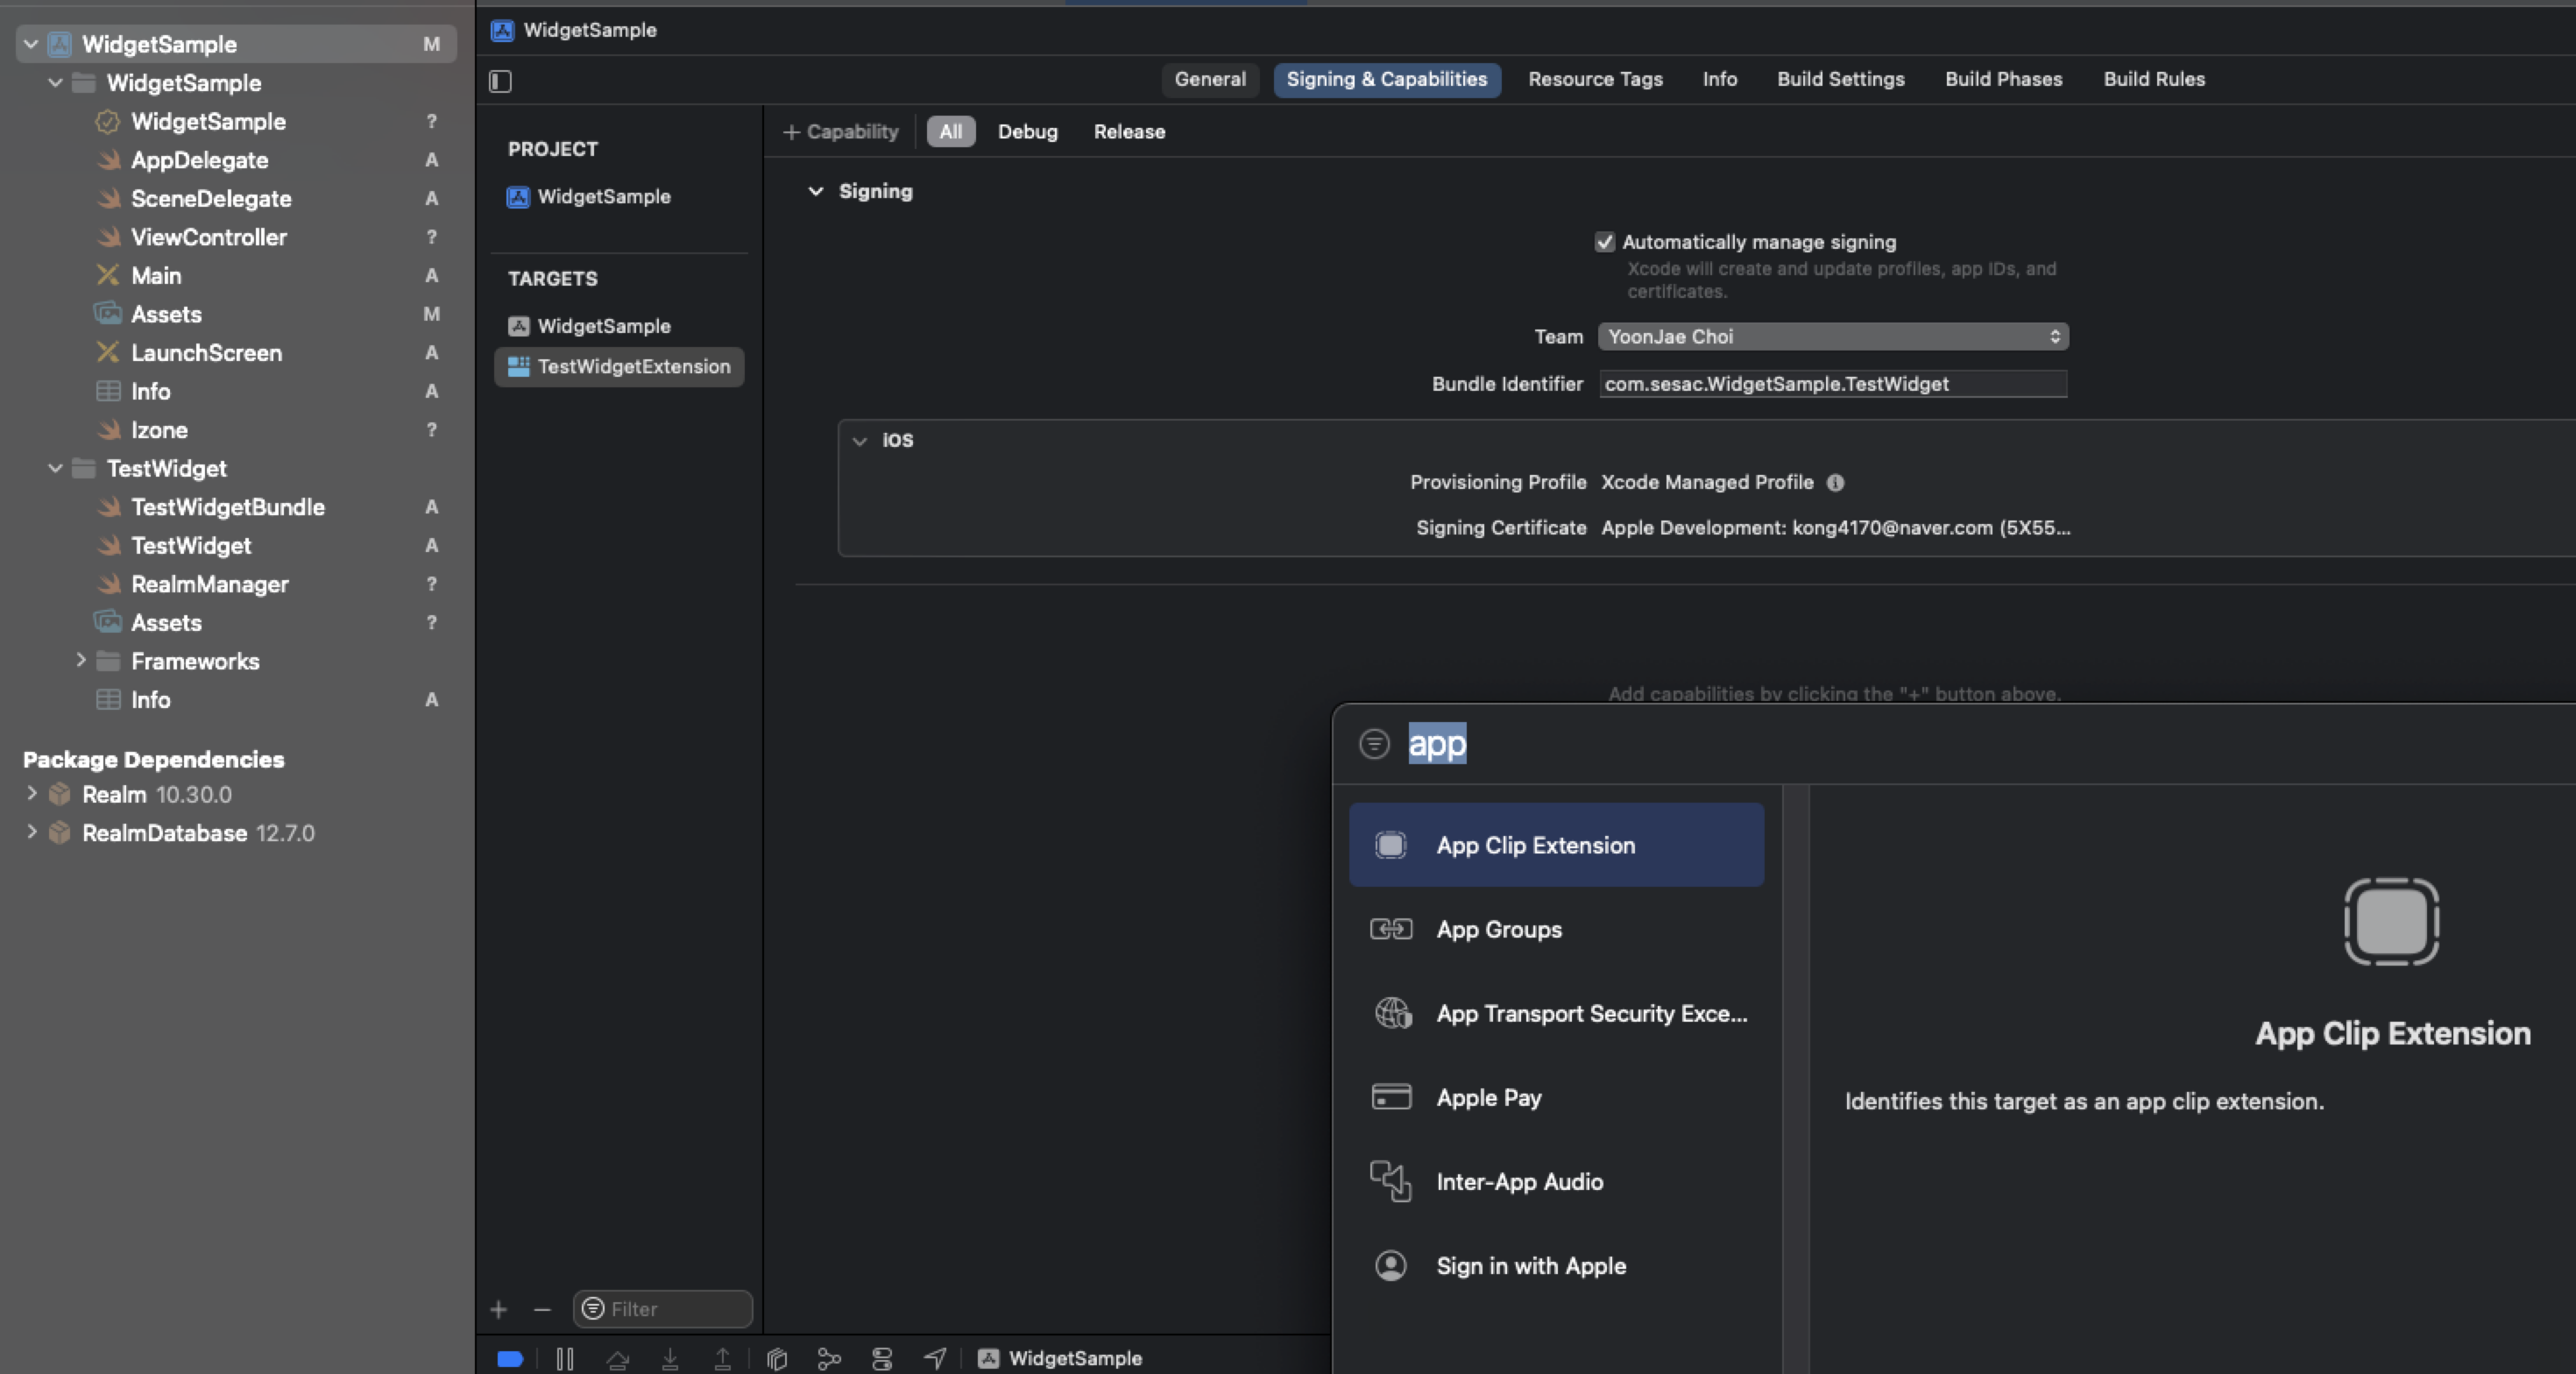
Task: Click the provisioning profile info icon
Action: (1835, 483)
